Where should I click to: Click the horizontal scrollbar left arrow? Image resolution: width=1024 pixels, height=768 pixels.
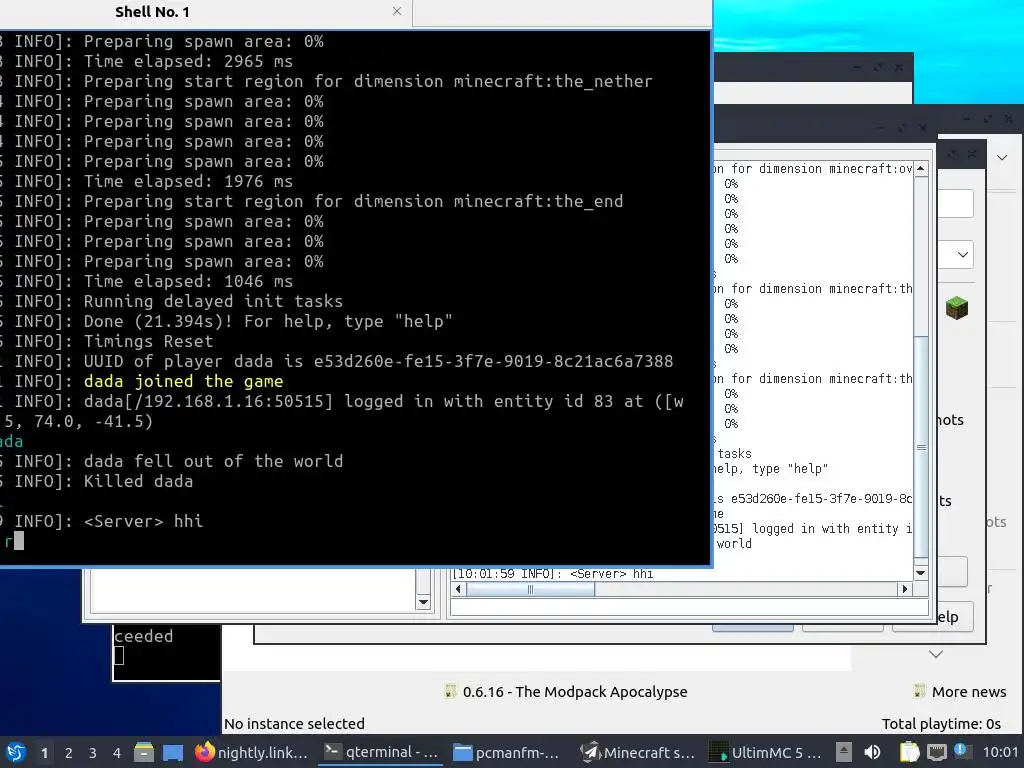coord(458,589)
